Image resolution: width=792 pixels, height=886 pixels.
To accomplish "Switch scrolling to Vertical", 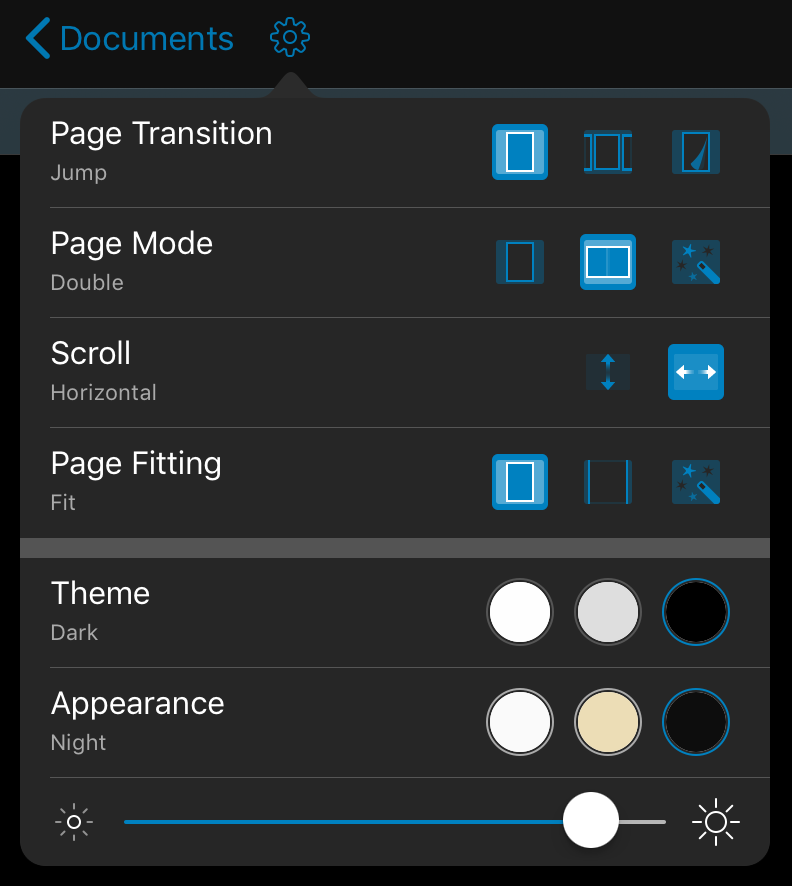I will (608, 372).
